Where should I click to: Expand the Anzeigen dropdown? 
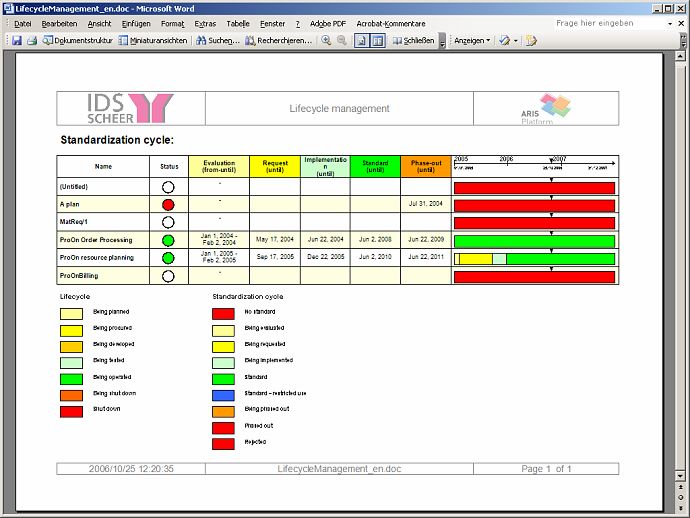pyautogui.click(x=471, y=41)
